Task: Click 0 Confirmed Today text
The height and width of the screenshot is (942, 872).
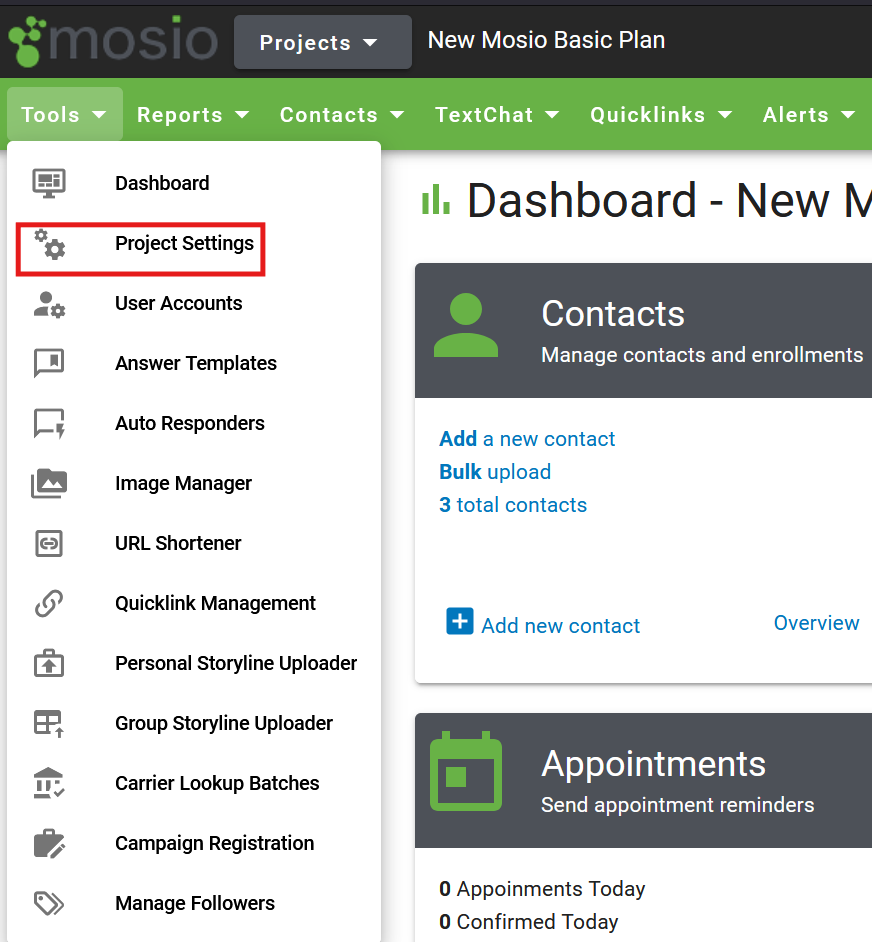Action: coord(528,922)
